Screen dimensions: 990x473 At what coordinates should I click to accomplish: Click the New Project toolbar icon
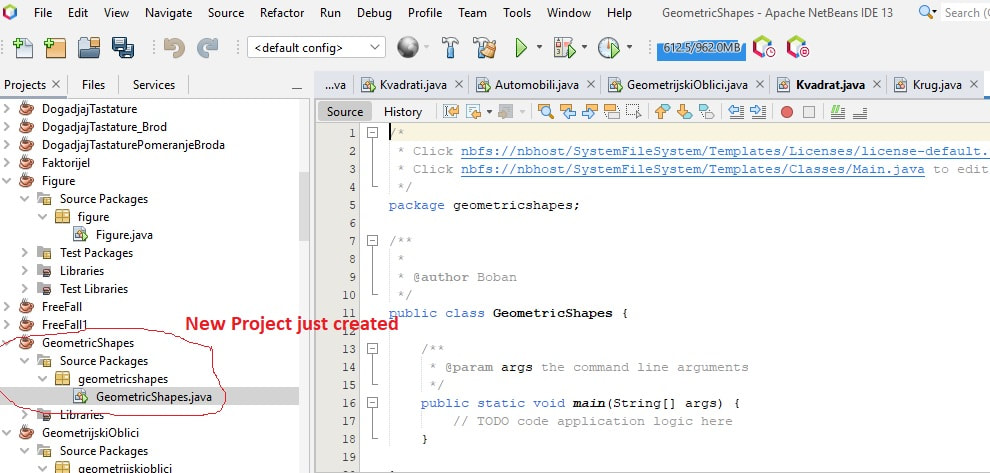(x=55, y=47)
